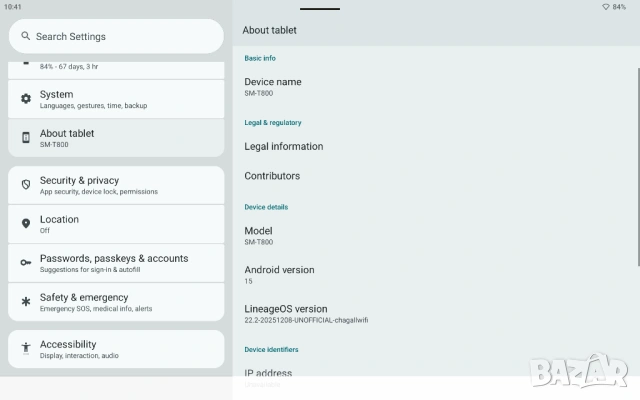Click the System gear icon
The width and height of the screenshot is (640, 400).
[x=26, y=98]
